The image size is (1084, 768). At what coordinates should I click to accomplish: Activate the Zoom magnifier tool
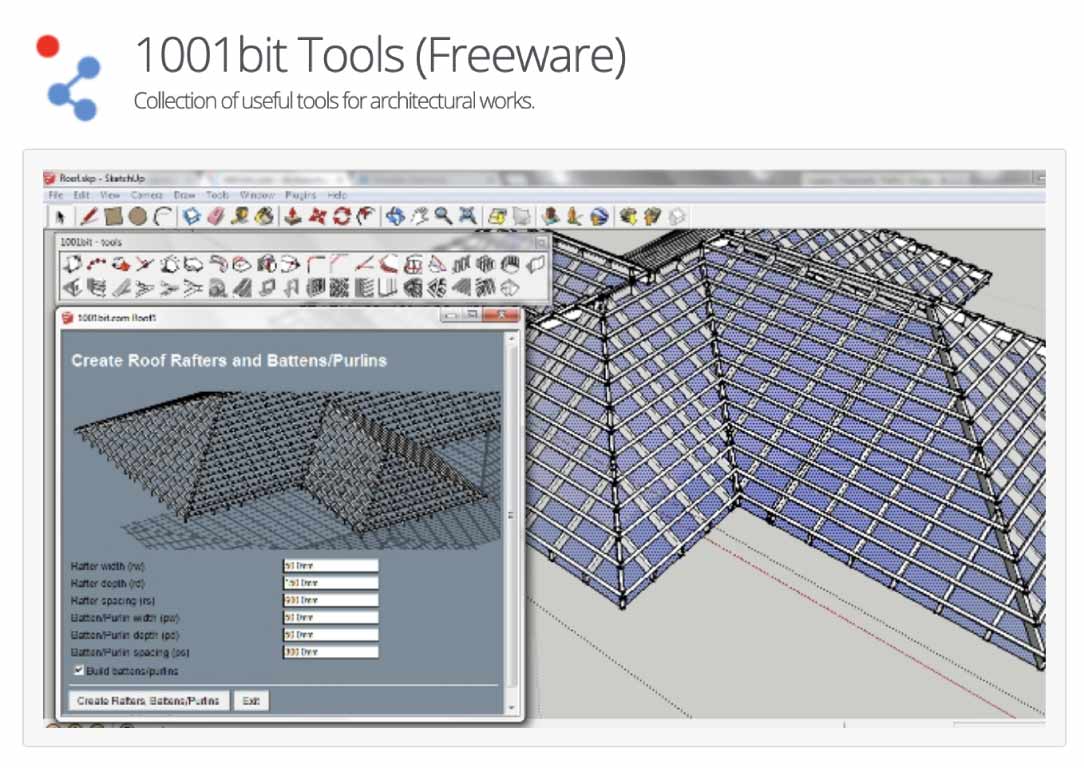(x=443, y=216)
